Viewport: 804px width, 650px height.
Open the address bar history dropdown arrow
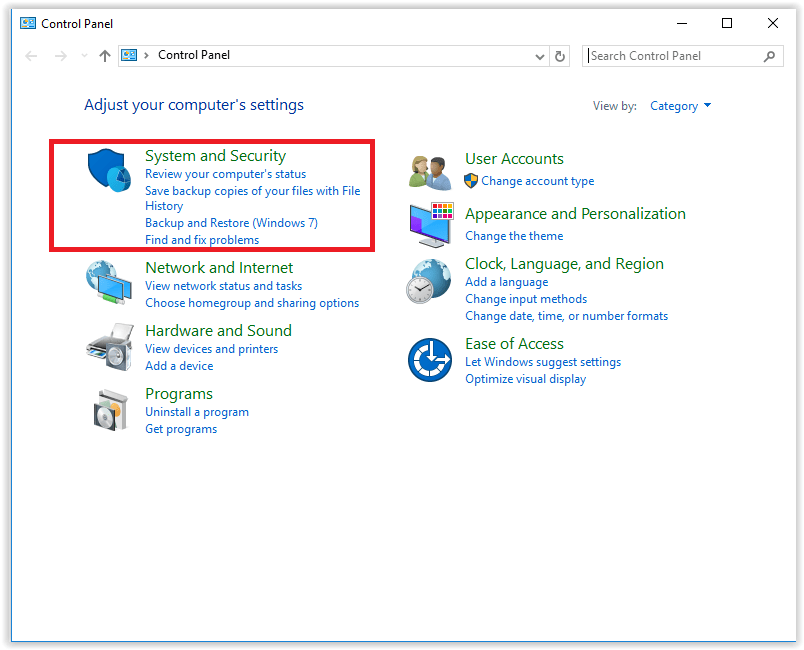(540, 56)
